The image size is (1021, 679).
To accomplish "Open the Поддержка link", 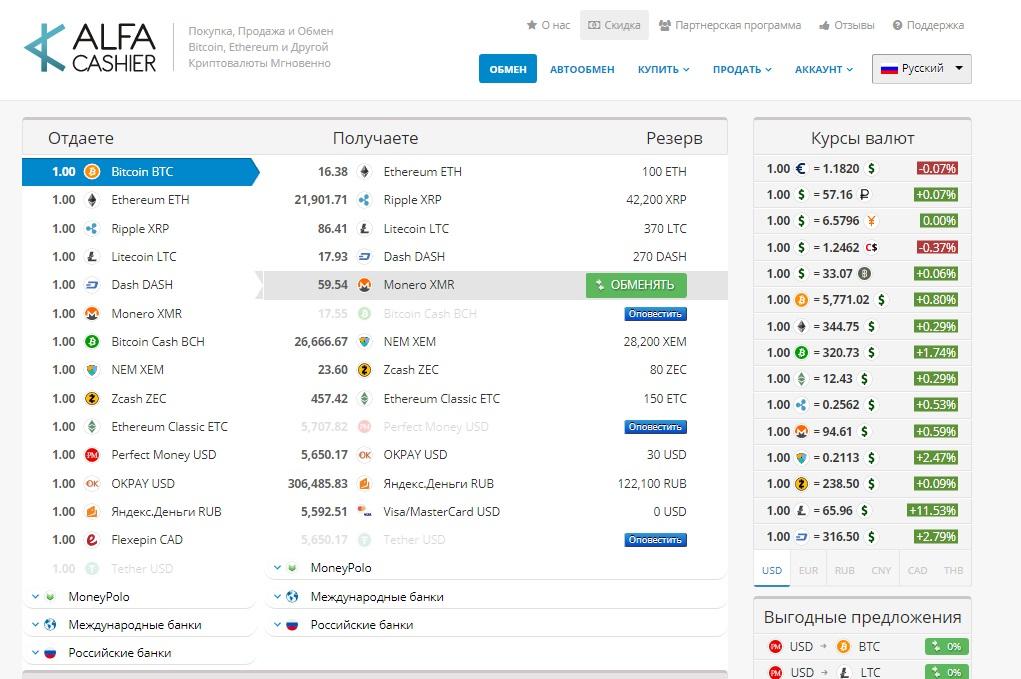I will coord(928,25).
